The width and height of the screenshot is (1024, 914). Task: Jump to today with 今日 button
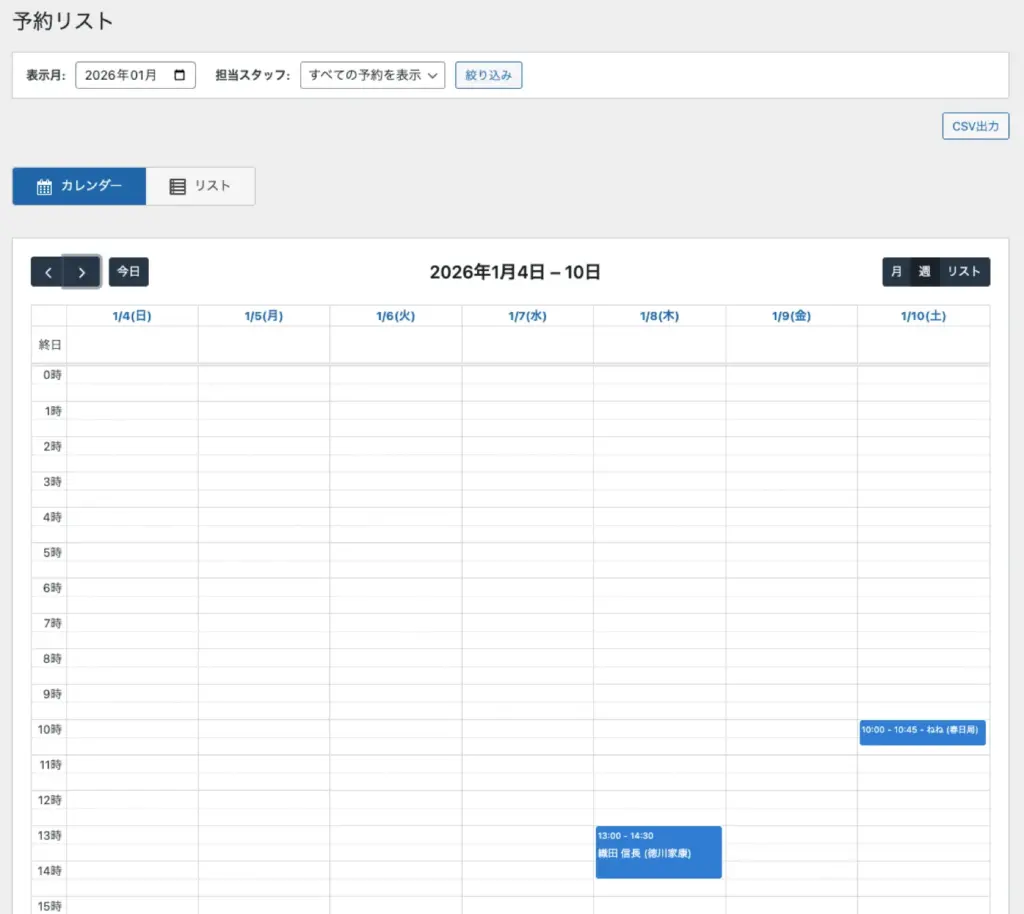(x=128, y=272)
